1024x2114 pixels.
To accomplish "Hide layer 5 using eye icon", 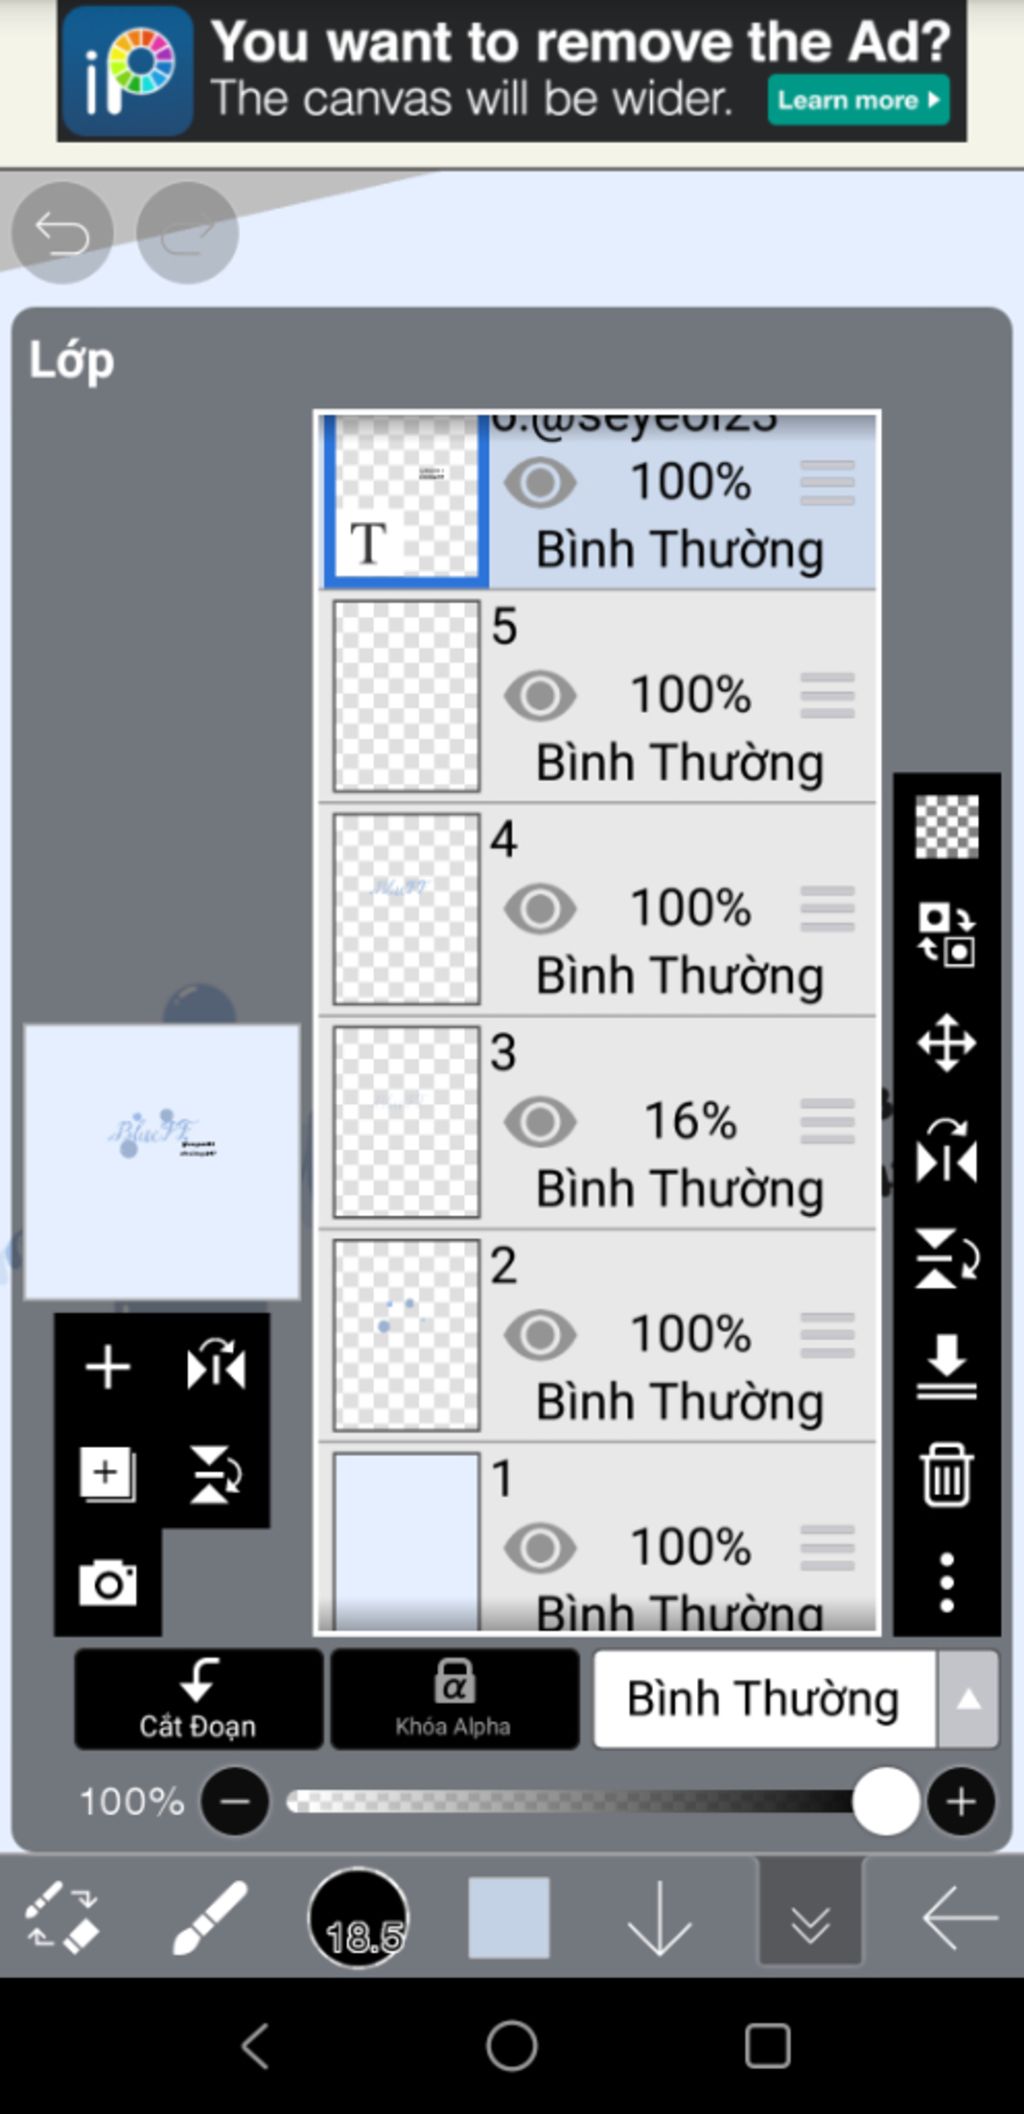I will click(540, 695).
